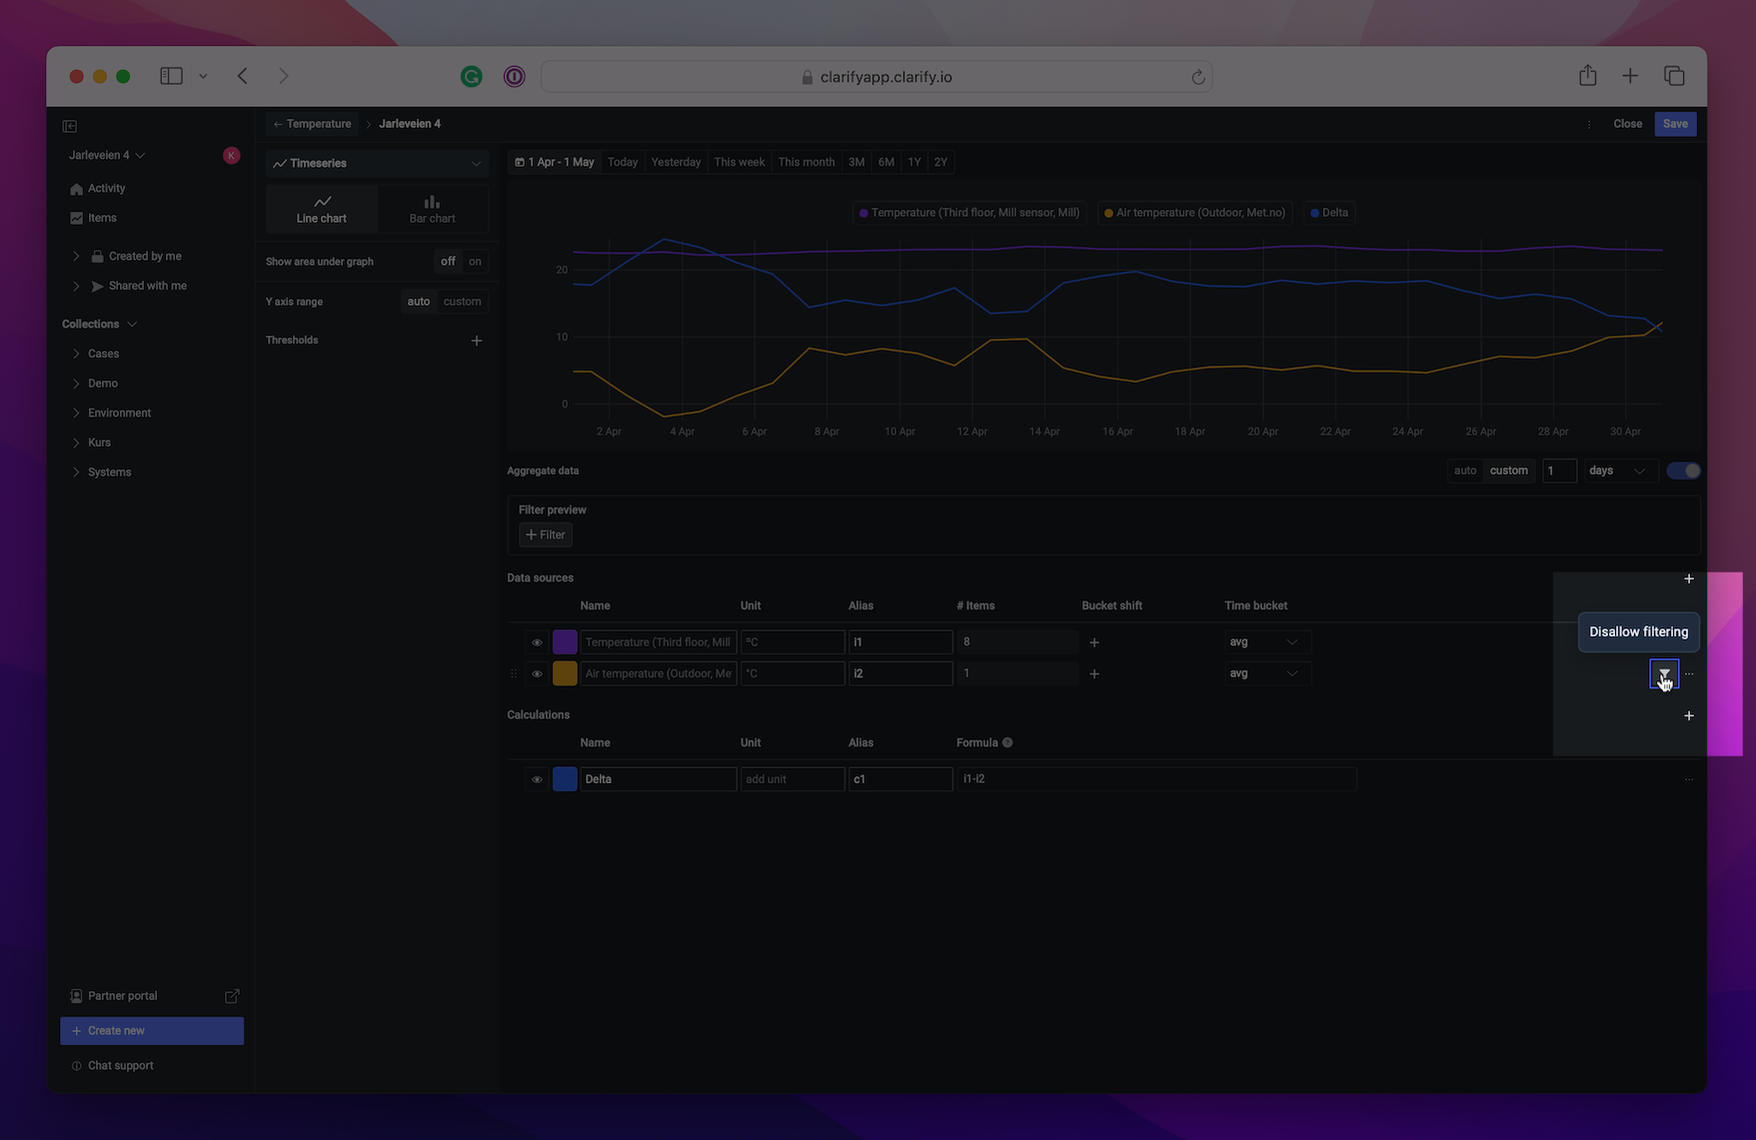Click the user avatar badge K
This screenshot has width=1756, height=1140.
click(x=231, y=155)
